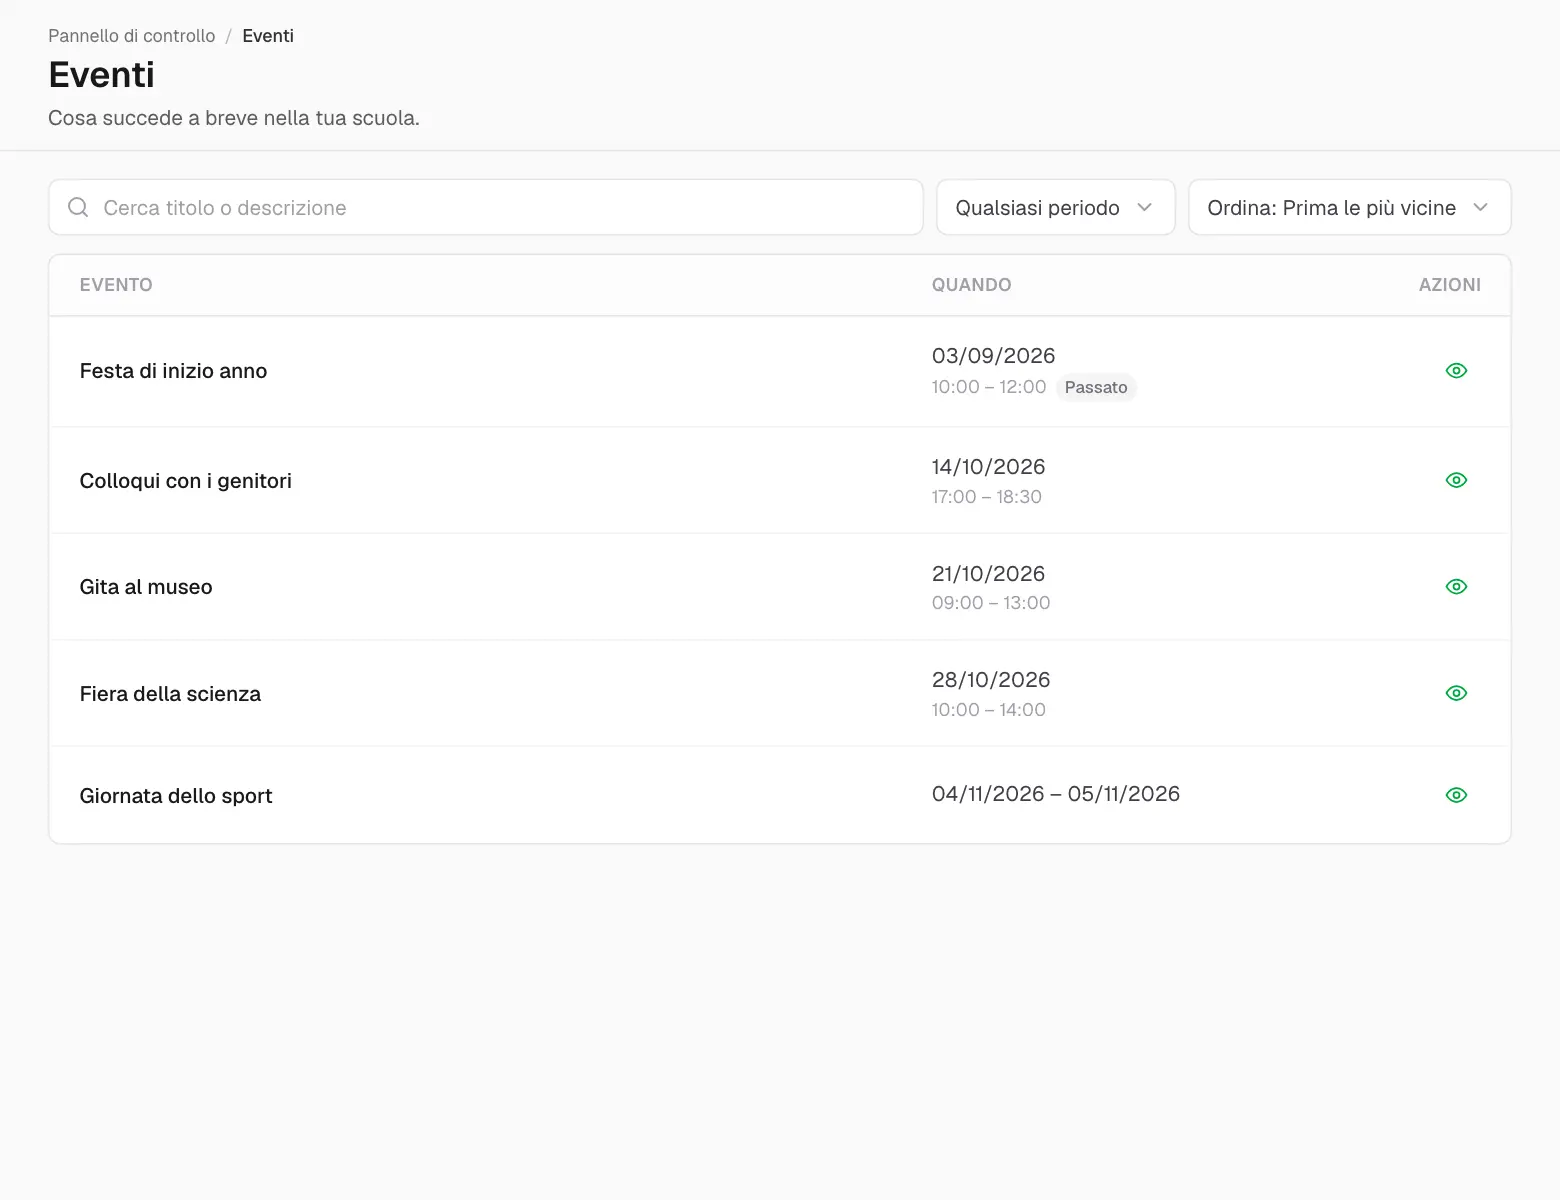Viewport: 1560px width, 1200px height.
Task: Click the date 21/10/2026
Action: click(x=988, y=574)
